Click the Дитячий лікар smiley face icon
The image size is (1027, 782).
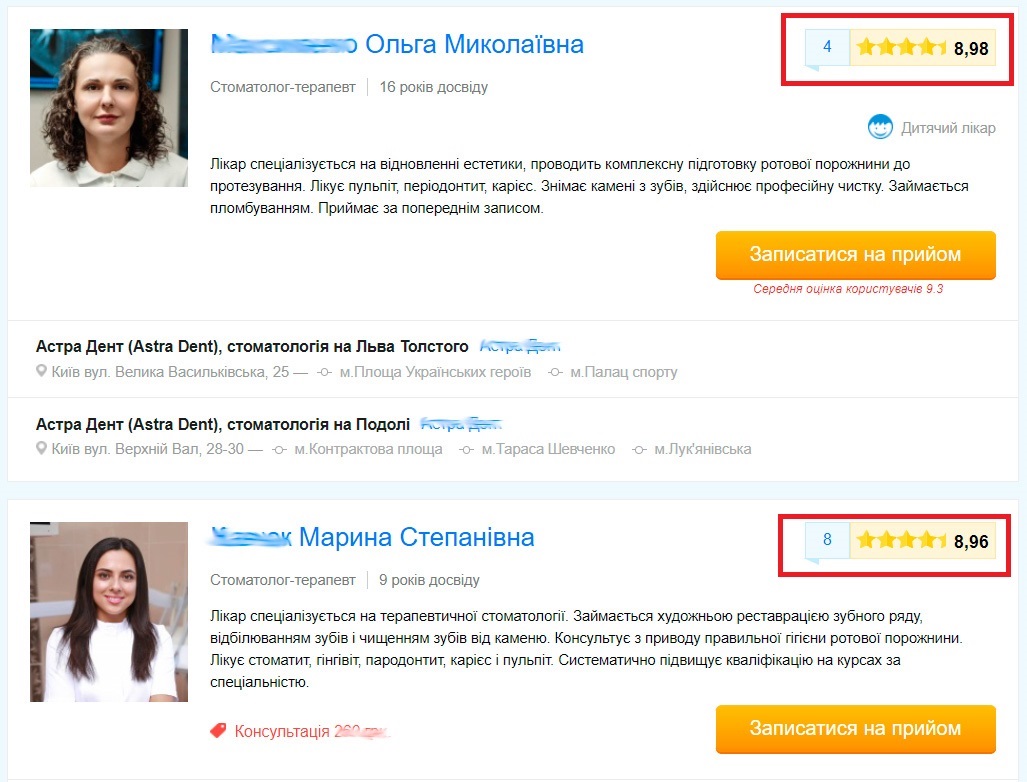click(880, 127)
